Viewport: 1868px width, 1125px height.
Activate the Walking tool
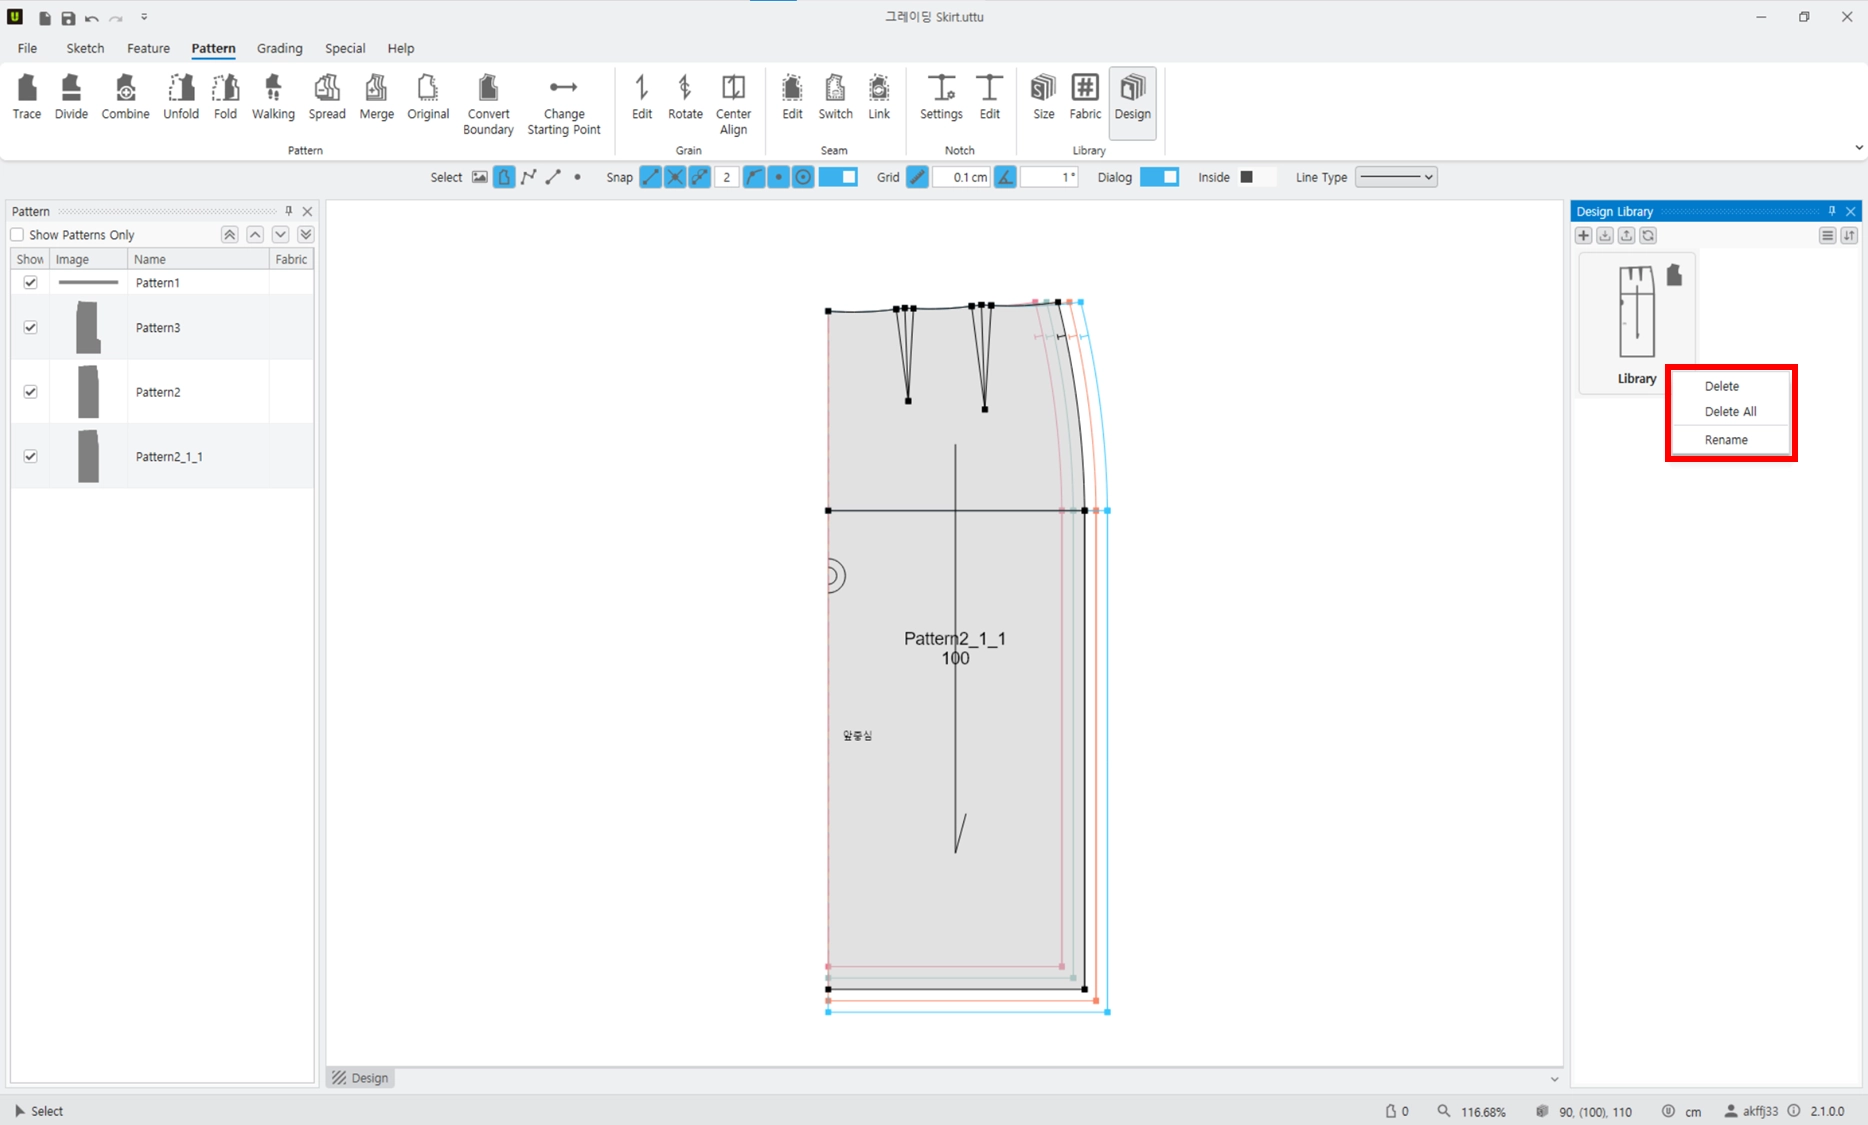[273, 98]
